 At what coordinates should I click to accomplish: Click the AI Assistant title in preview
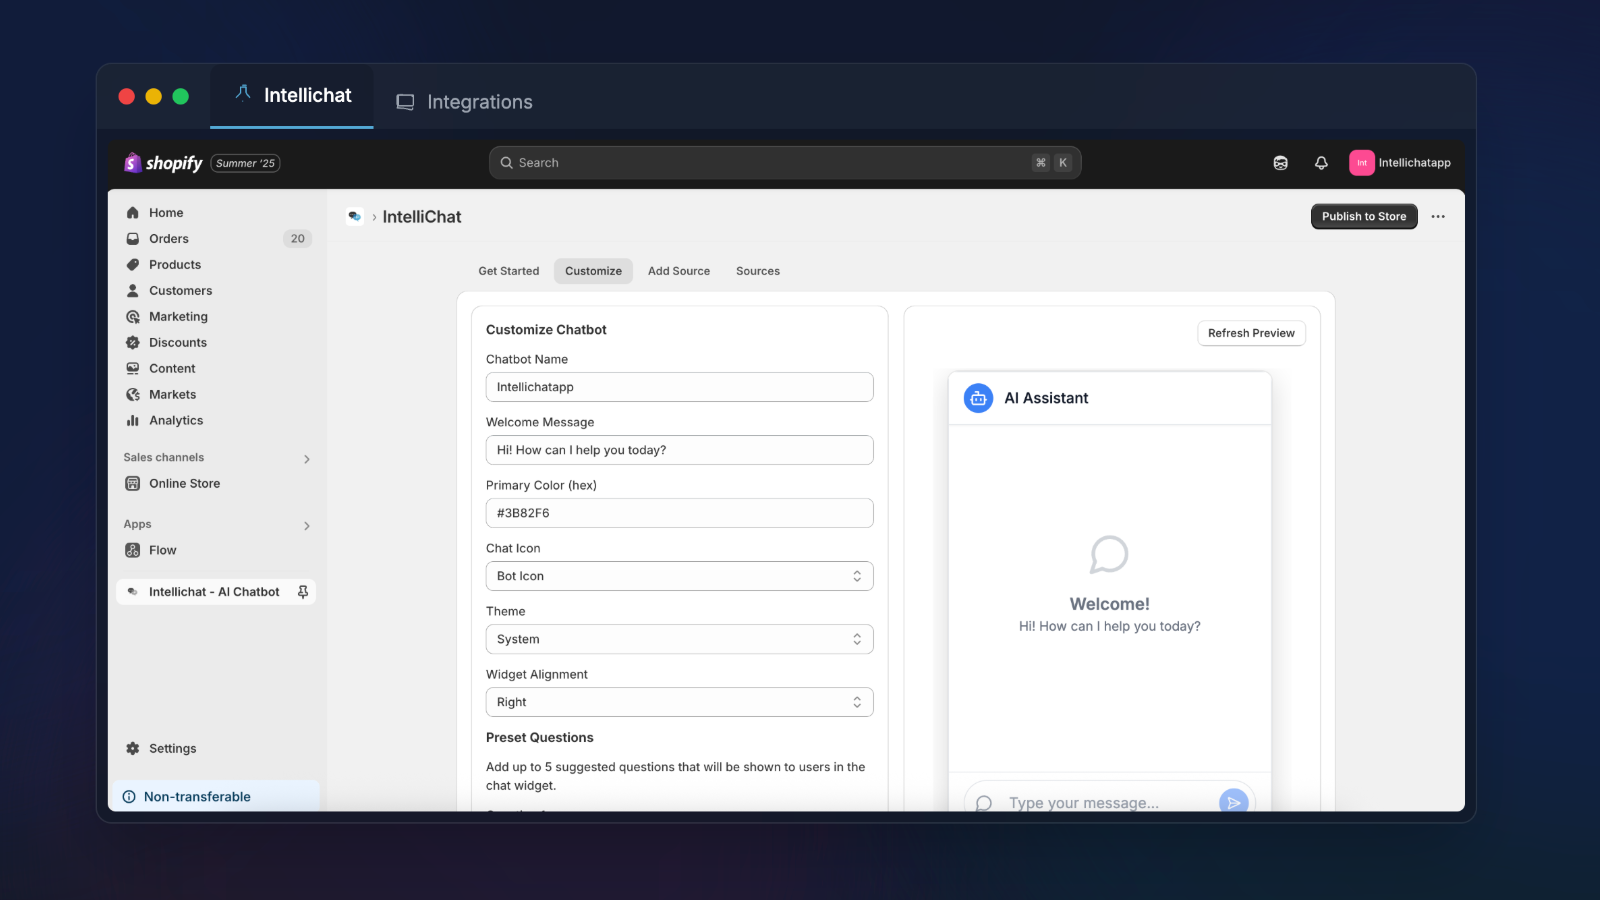[1046, 398]
